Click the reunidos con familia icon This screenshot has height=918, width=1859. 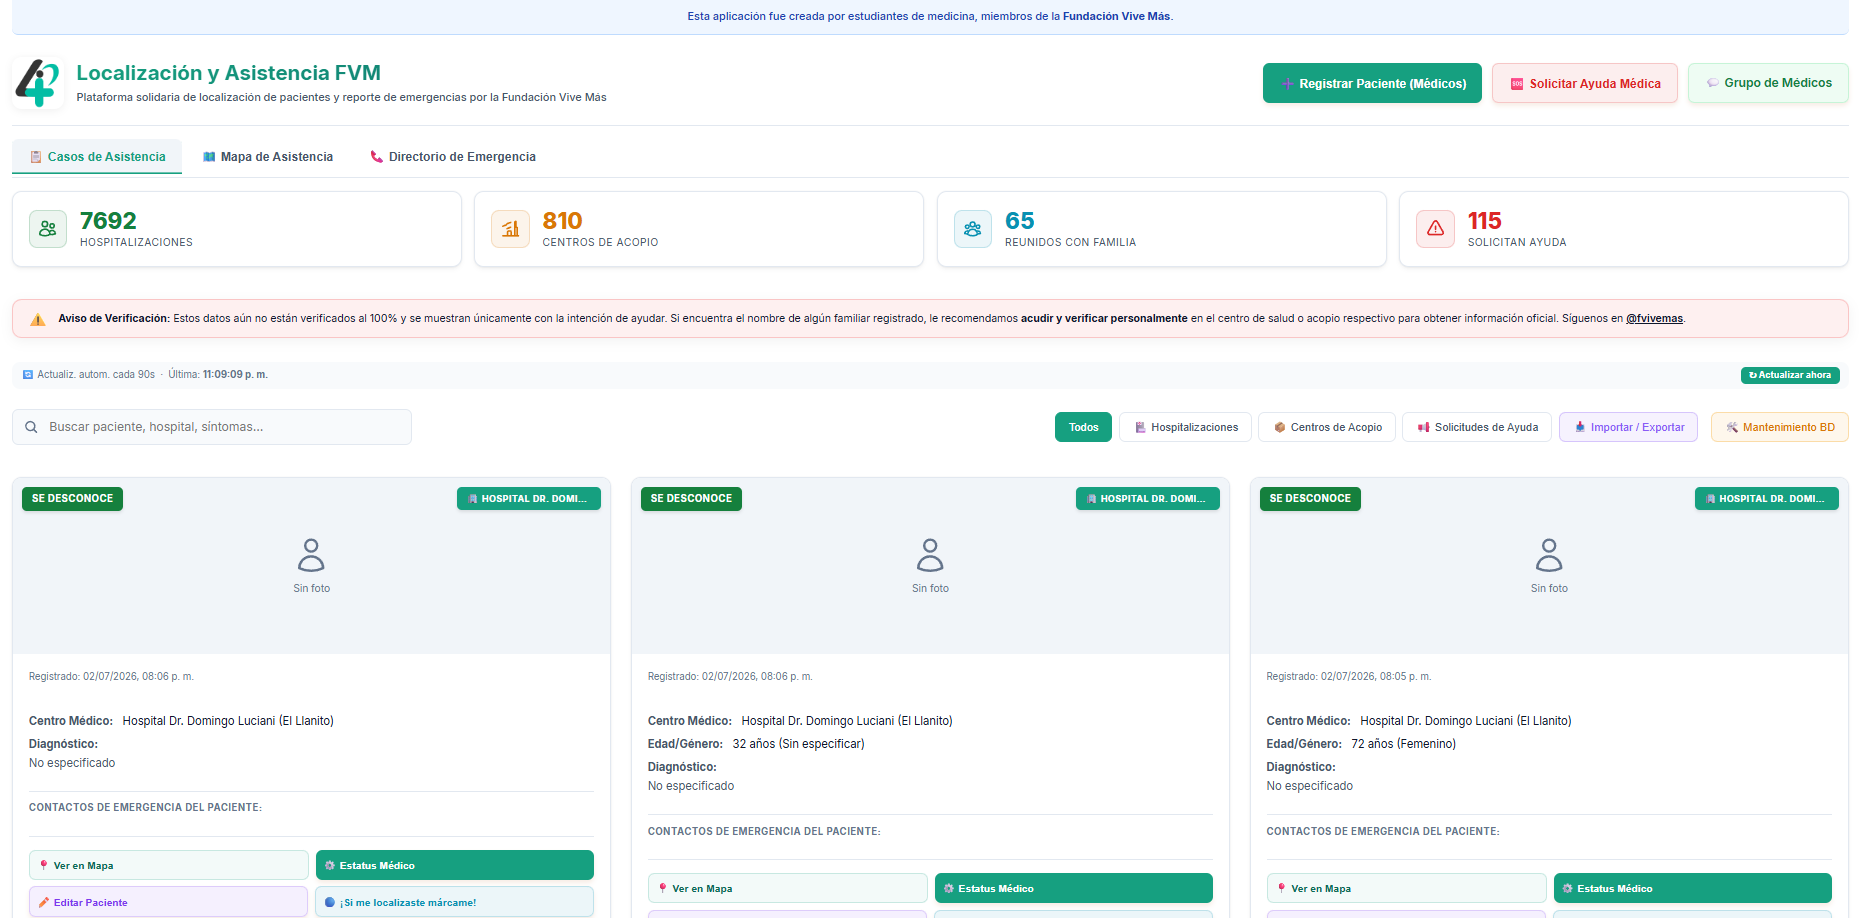(973, 229)
